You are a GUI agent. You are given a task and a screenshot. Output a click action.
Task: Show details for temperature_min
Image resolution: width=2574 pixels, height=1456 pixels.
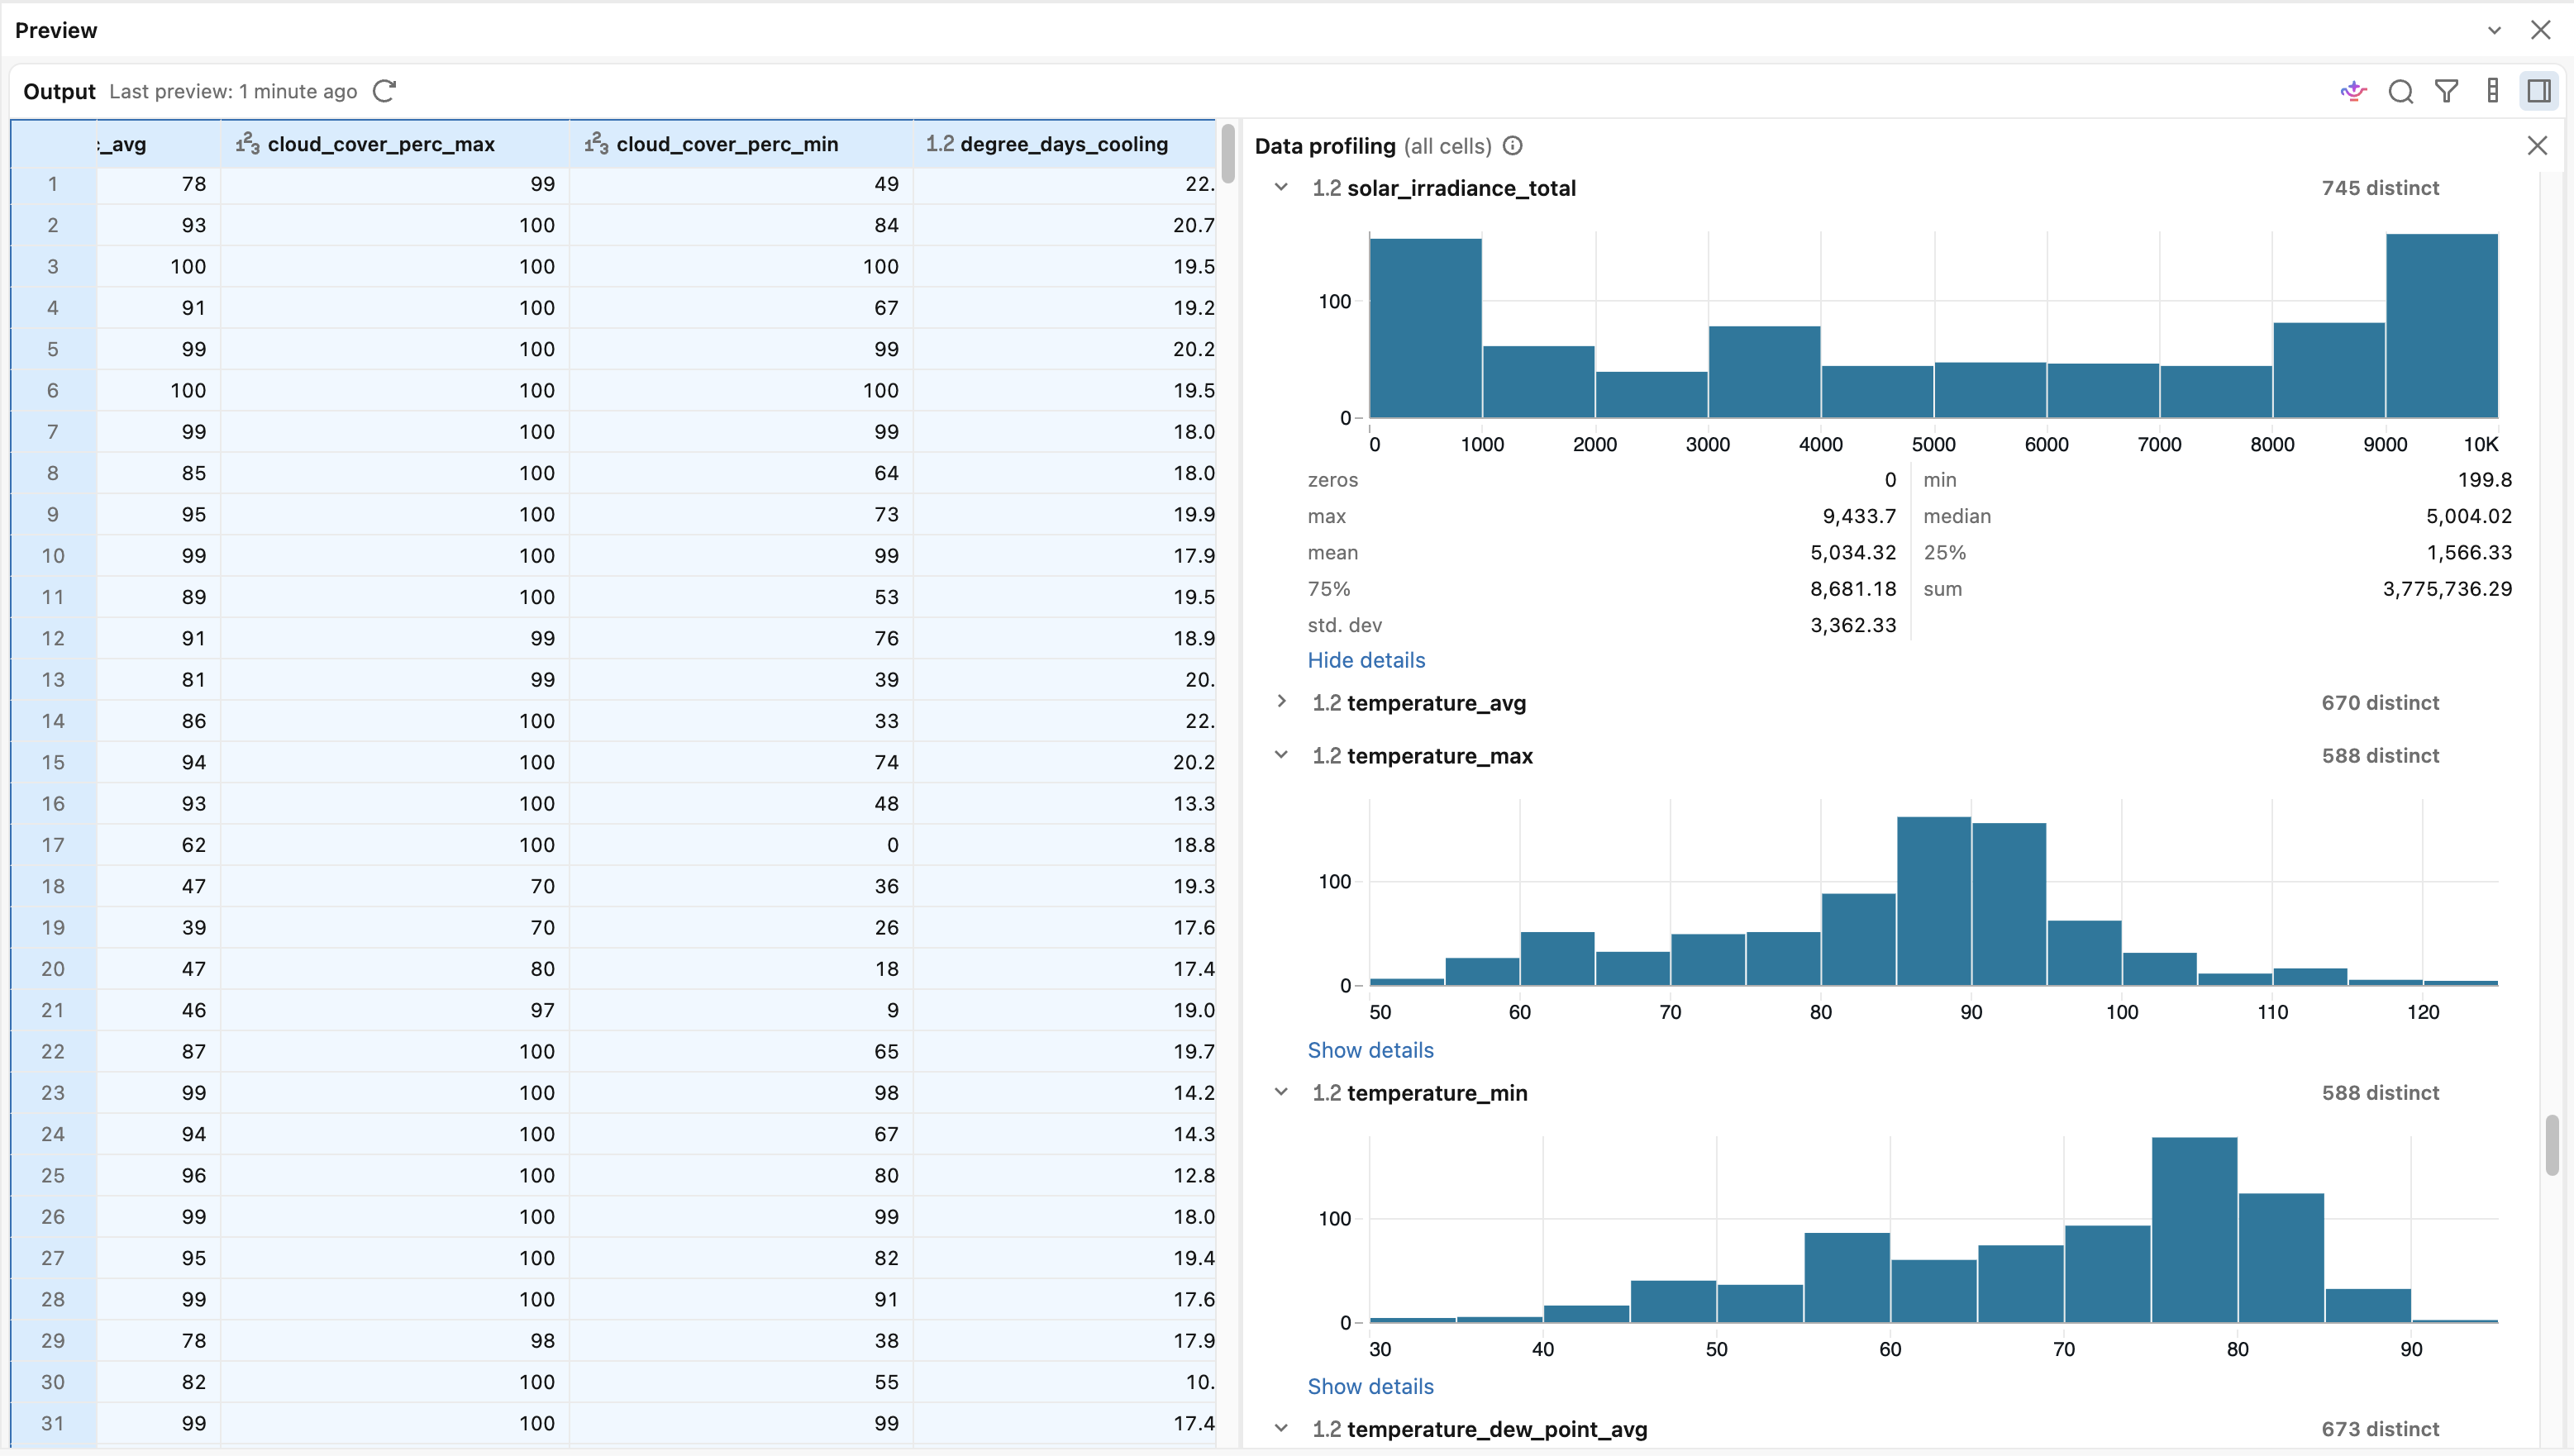[x=1370, y=1386]
